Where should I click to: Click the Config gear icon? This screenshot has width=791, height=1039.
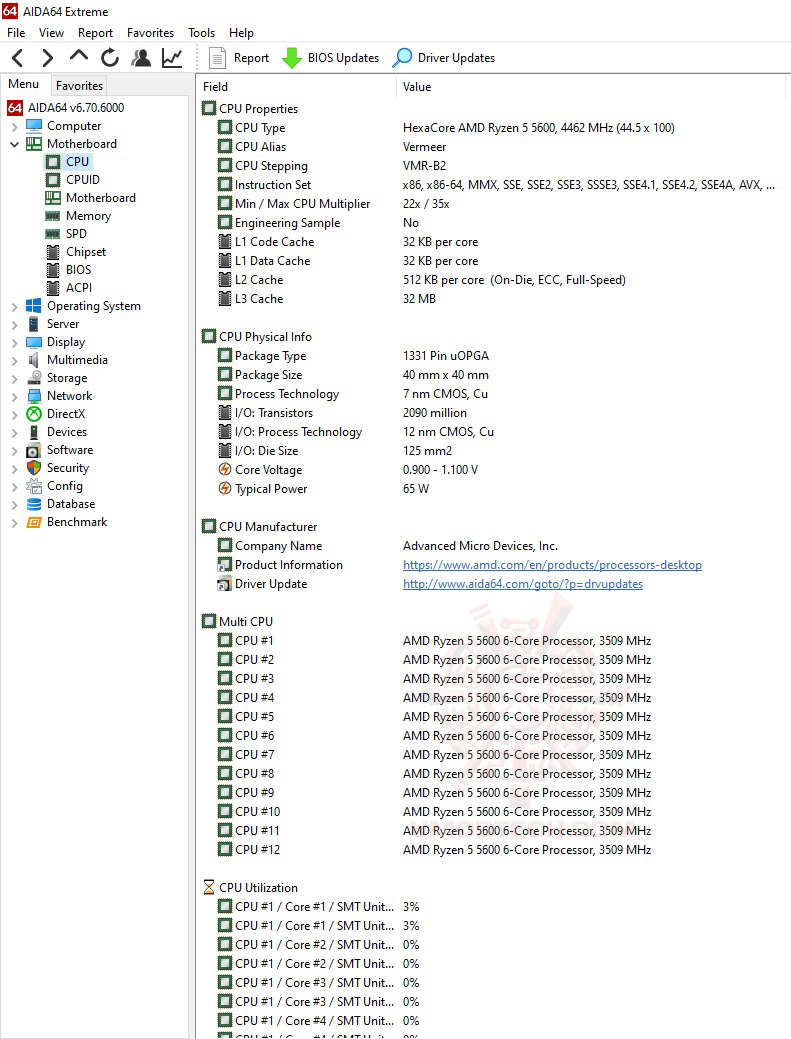click(x=34, y=486)
